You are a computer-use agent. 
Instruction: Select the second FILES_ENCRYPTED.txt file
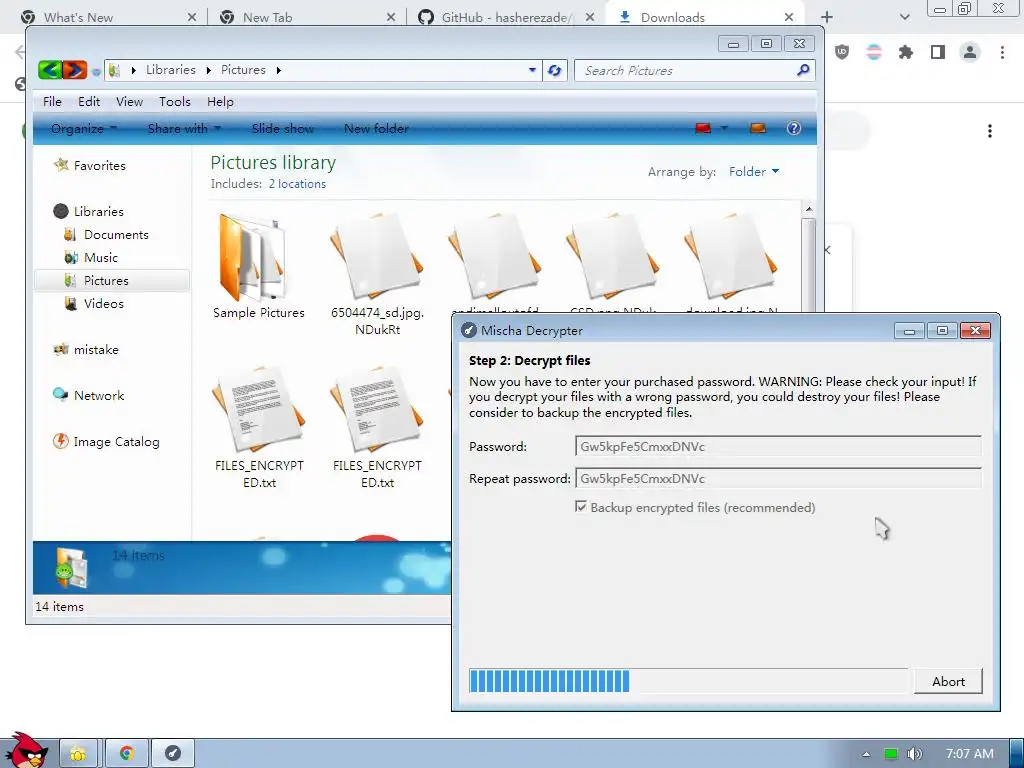pyautogui.click(x=377, y=428)
